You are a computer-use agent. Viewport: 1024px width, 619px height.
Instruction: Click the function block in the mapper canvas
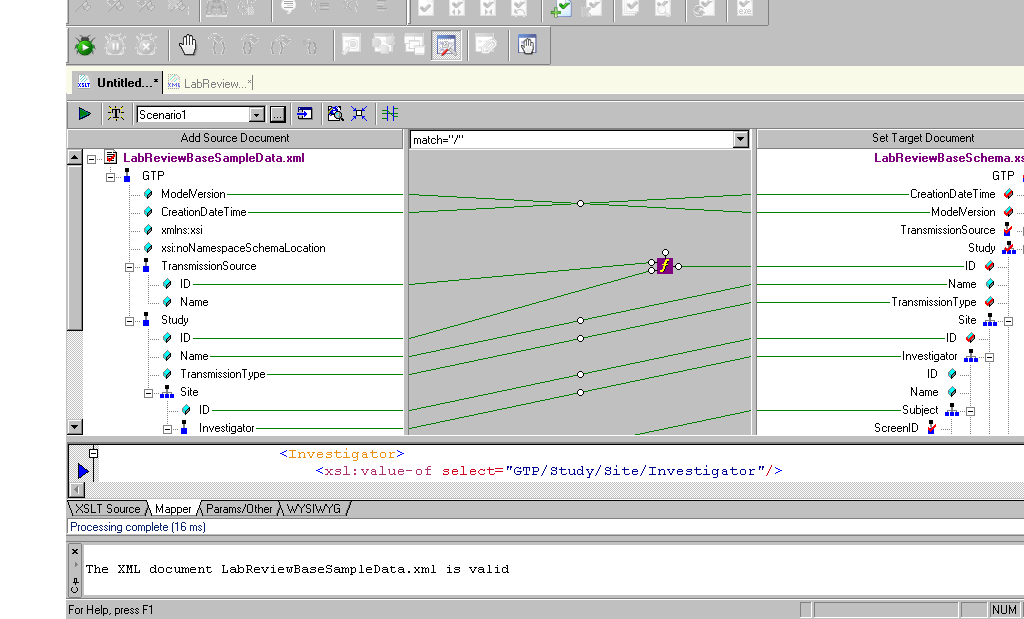pyautogui.click(x=664, y=266)
